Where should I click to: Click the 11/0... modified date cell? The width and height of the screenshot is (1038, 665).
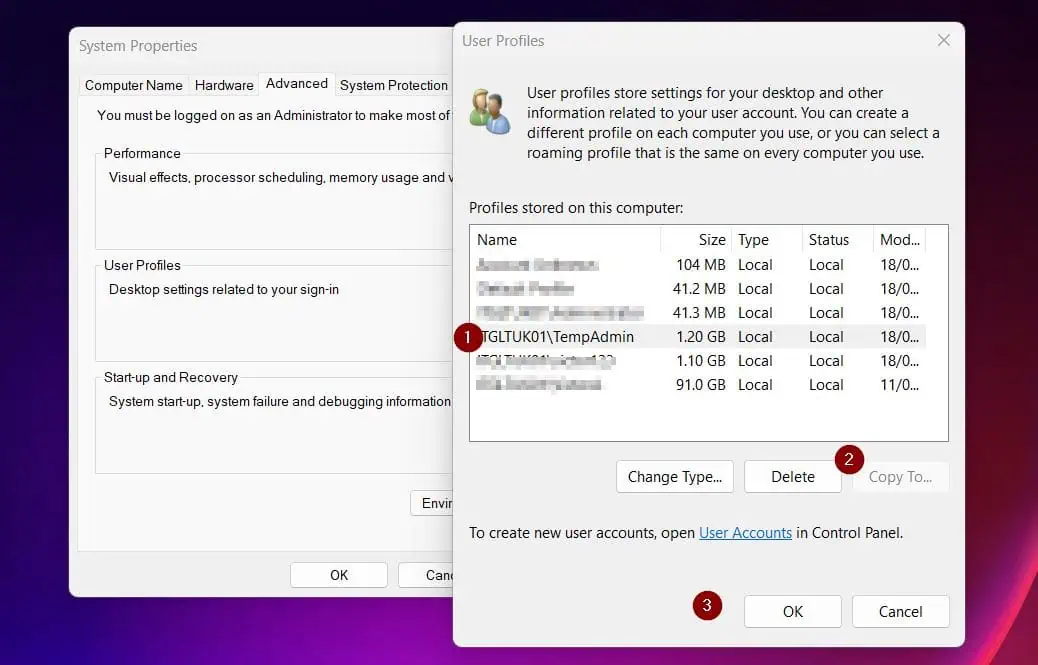899,384
